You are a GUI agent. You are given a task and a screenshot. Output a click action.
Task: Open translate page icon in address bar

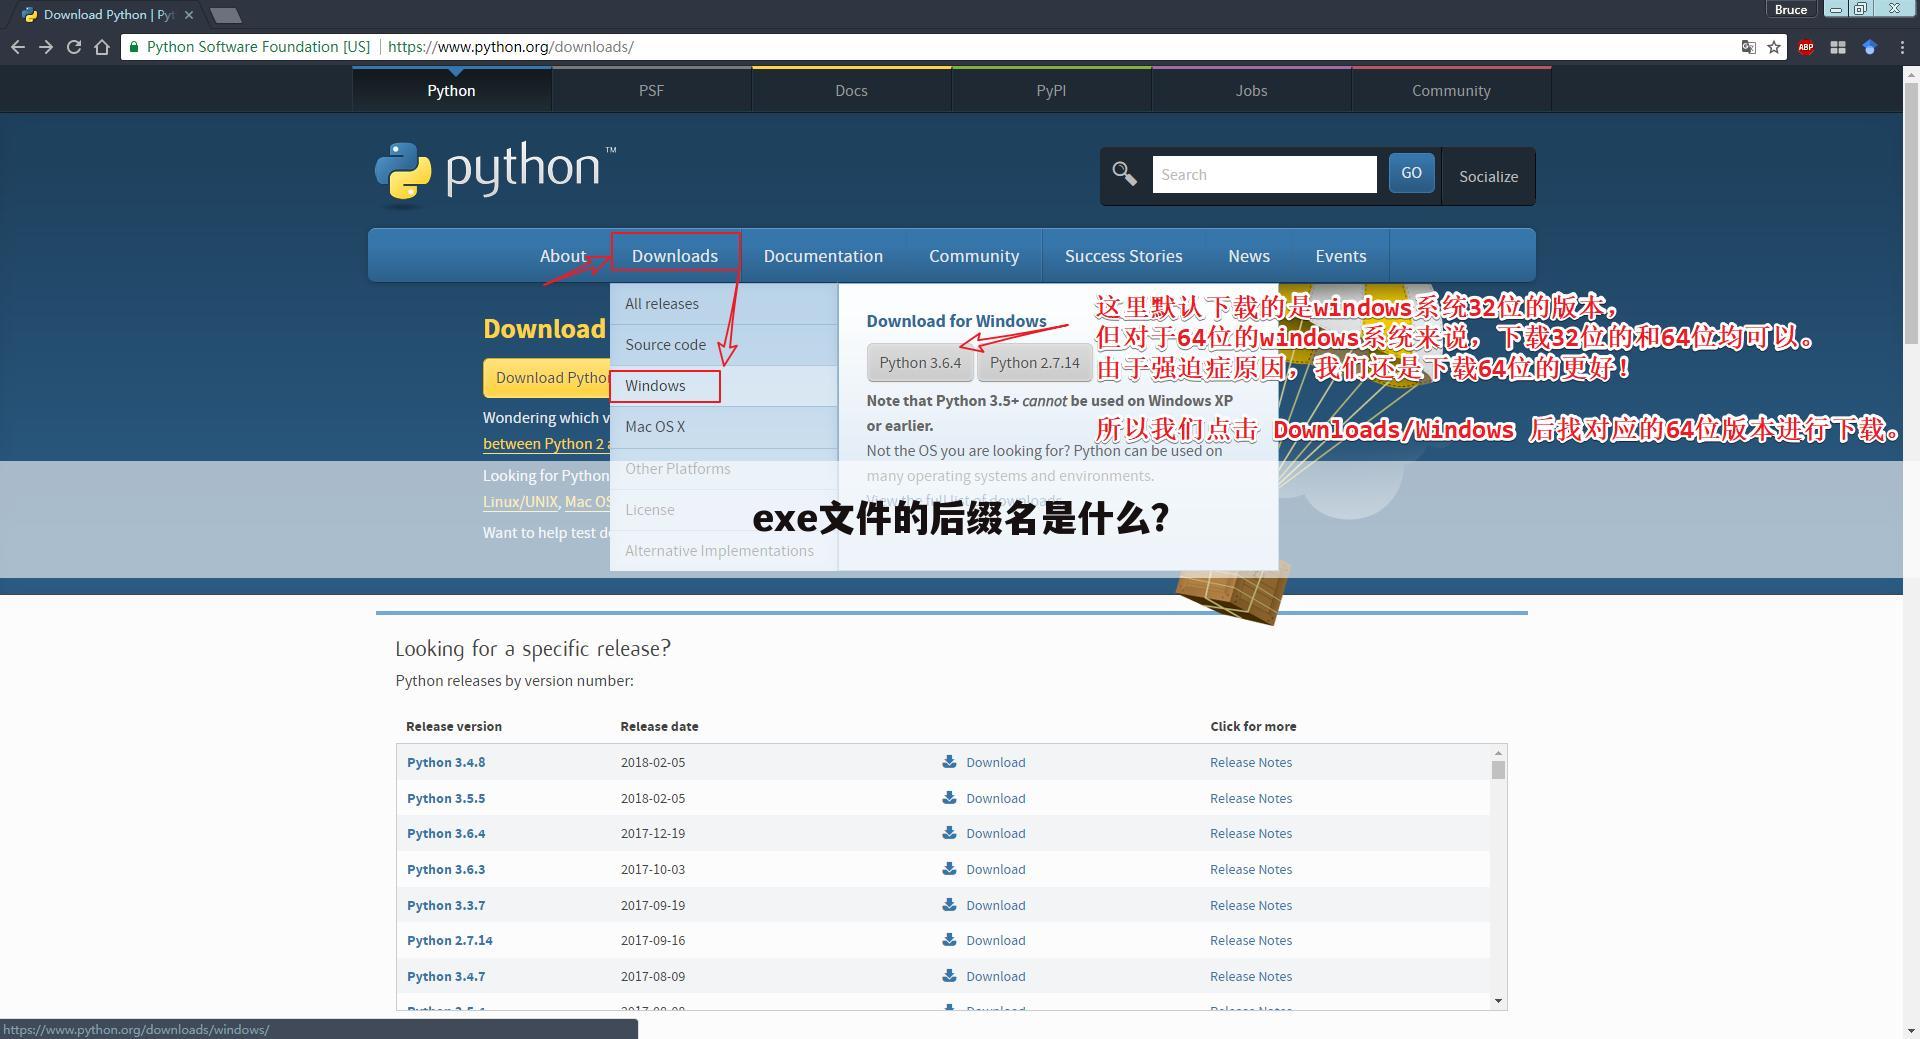click(1749, 47)
